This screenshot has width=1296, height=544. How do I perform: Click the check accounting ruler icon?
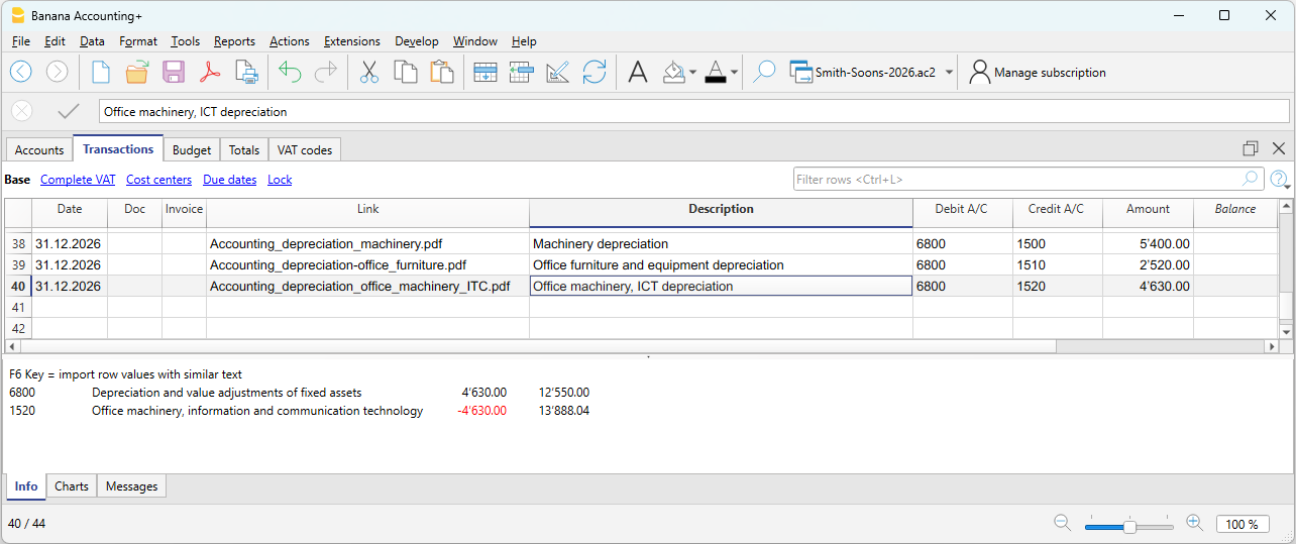557,72
